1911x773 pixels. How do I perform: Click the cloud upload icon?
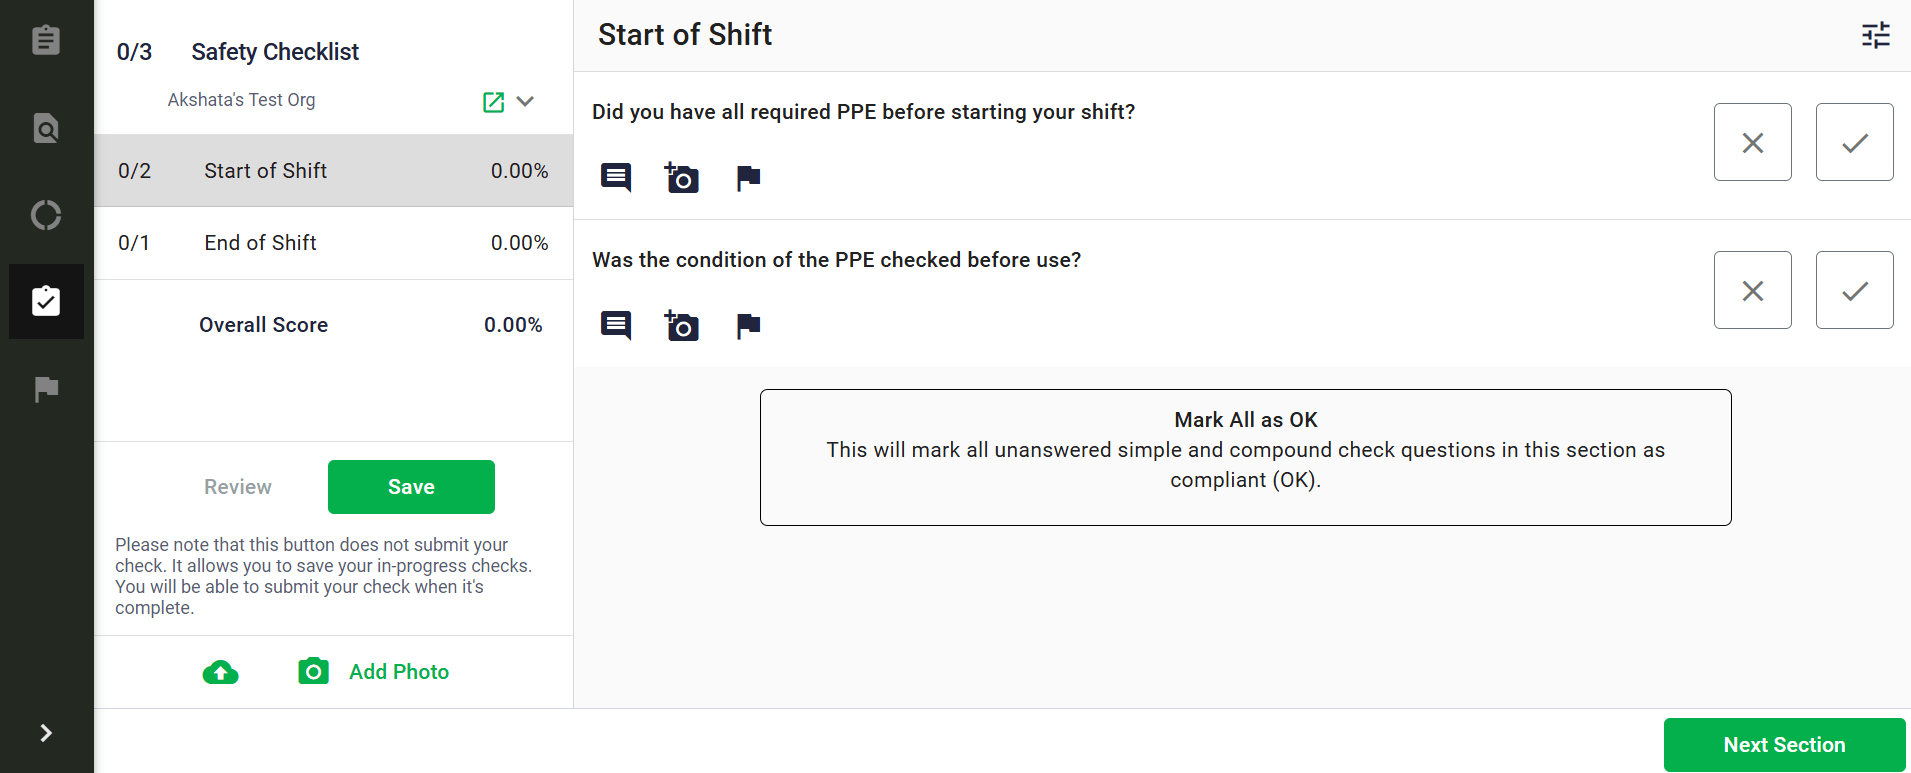[x=220, y=672]
